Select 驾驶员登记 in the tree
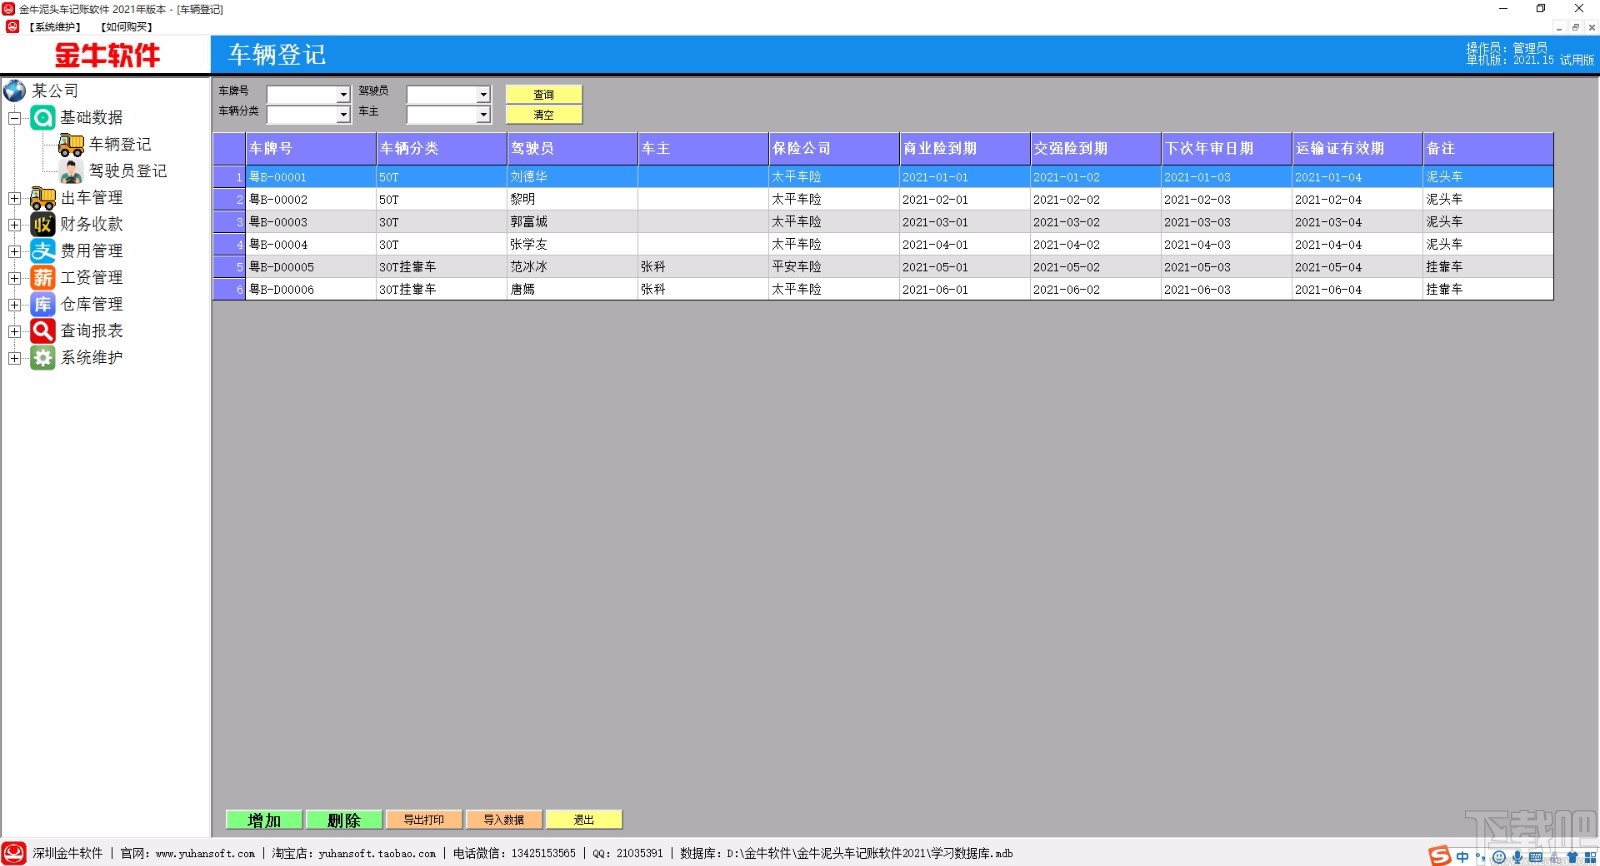The width and height of the screenshot is (1600, 866). 128,171
